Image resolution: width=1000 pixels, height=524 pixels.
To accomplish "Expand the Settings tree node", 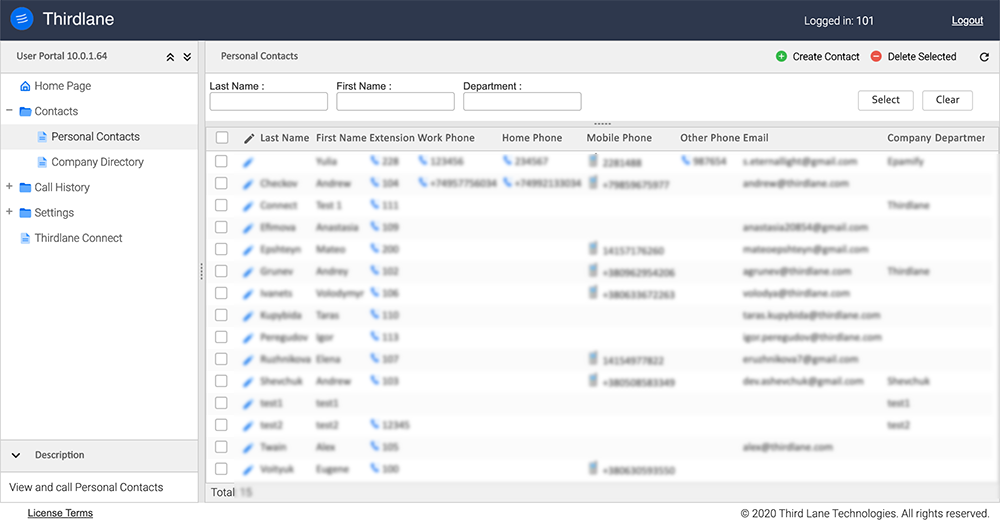I will click(x=9, y=212).
